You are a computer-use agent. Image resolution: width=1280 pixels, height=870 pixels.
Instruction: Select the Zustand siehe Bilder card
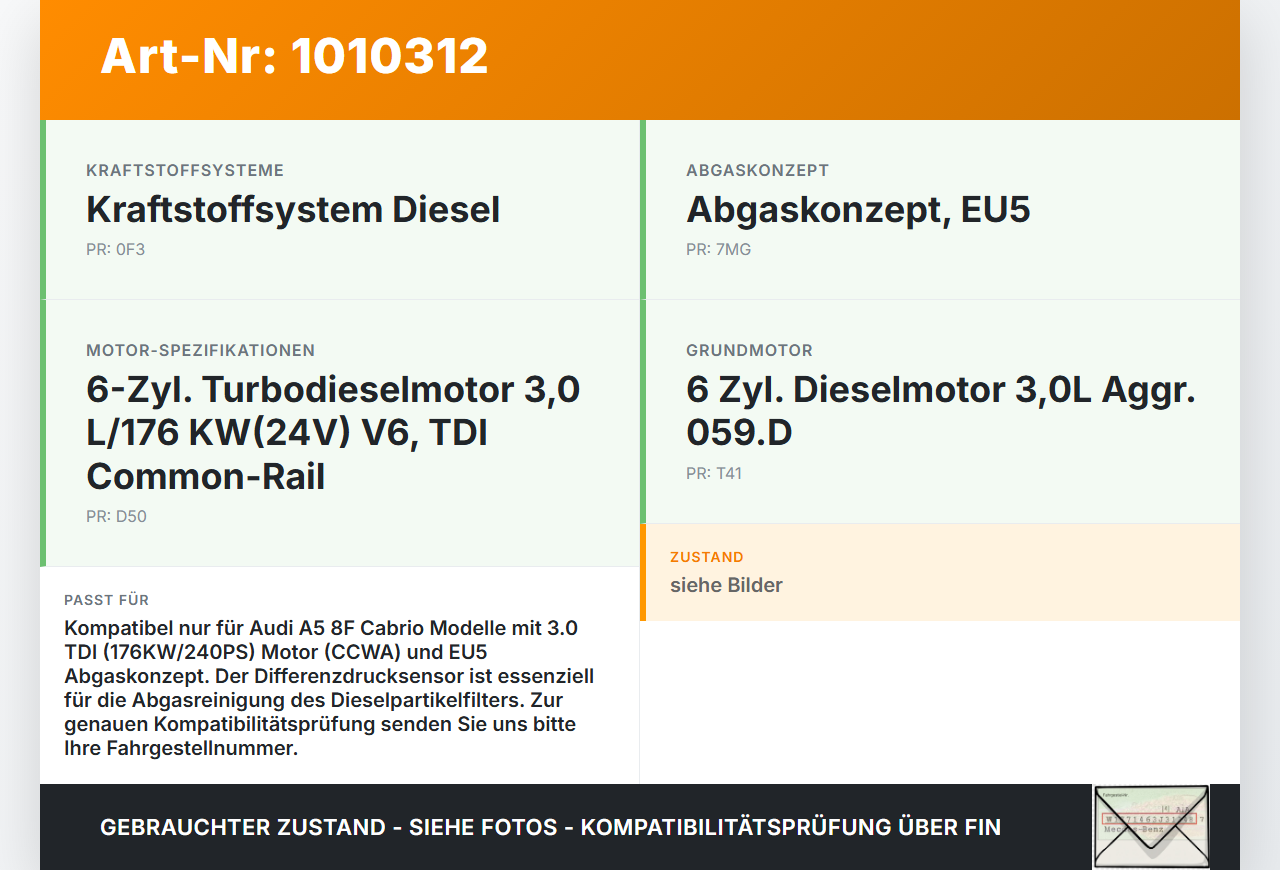click(940, 572)
